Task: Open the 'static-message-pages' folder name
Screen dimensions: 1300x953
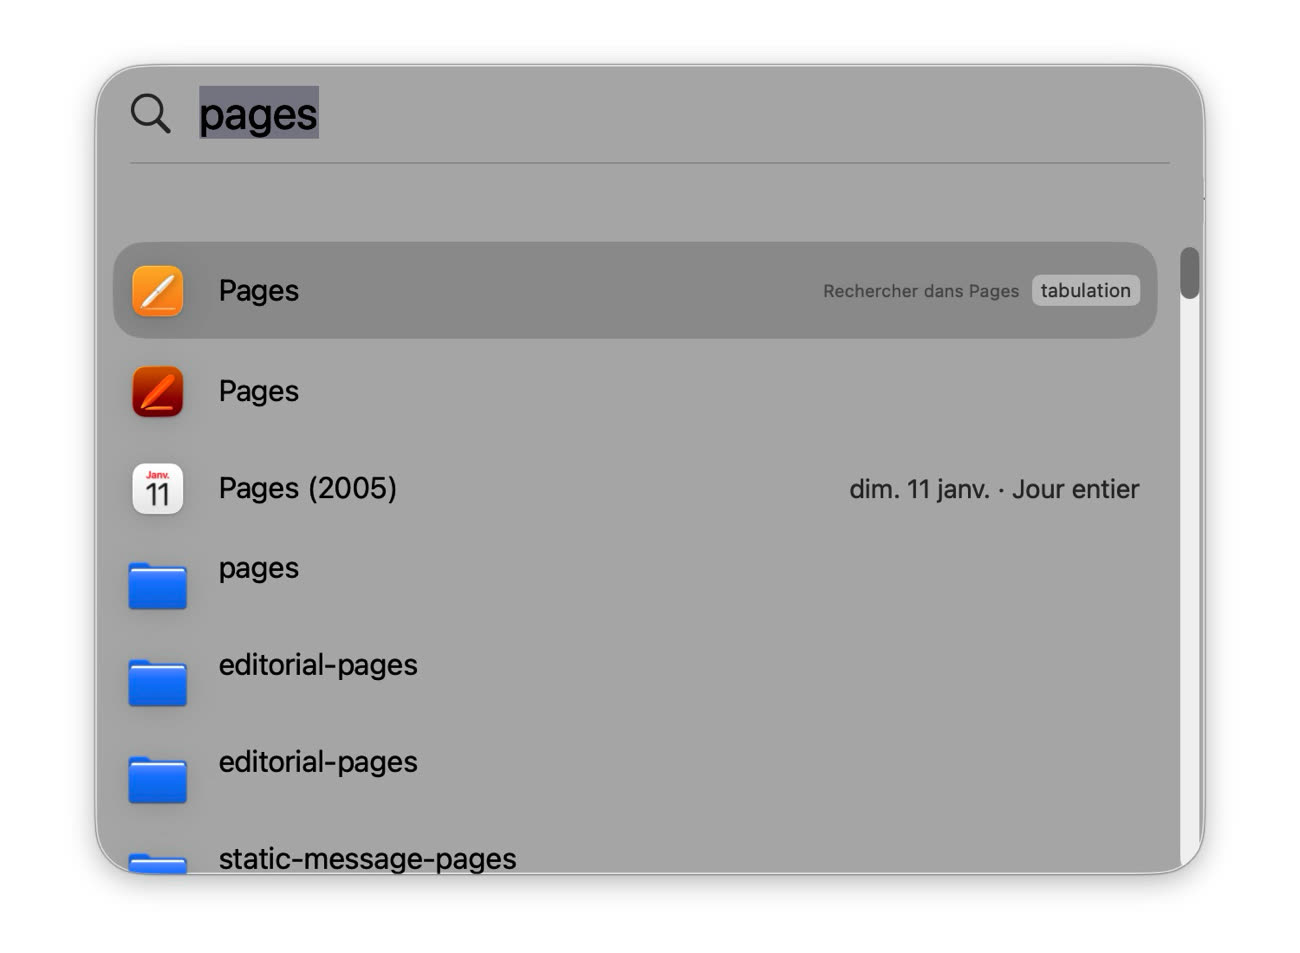Action: click(x=367, y=859)
